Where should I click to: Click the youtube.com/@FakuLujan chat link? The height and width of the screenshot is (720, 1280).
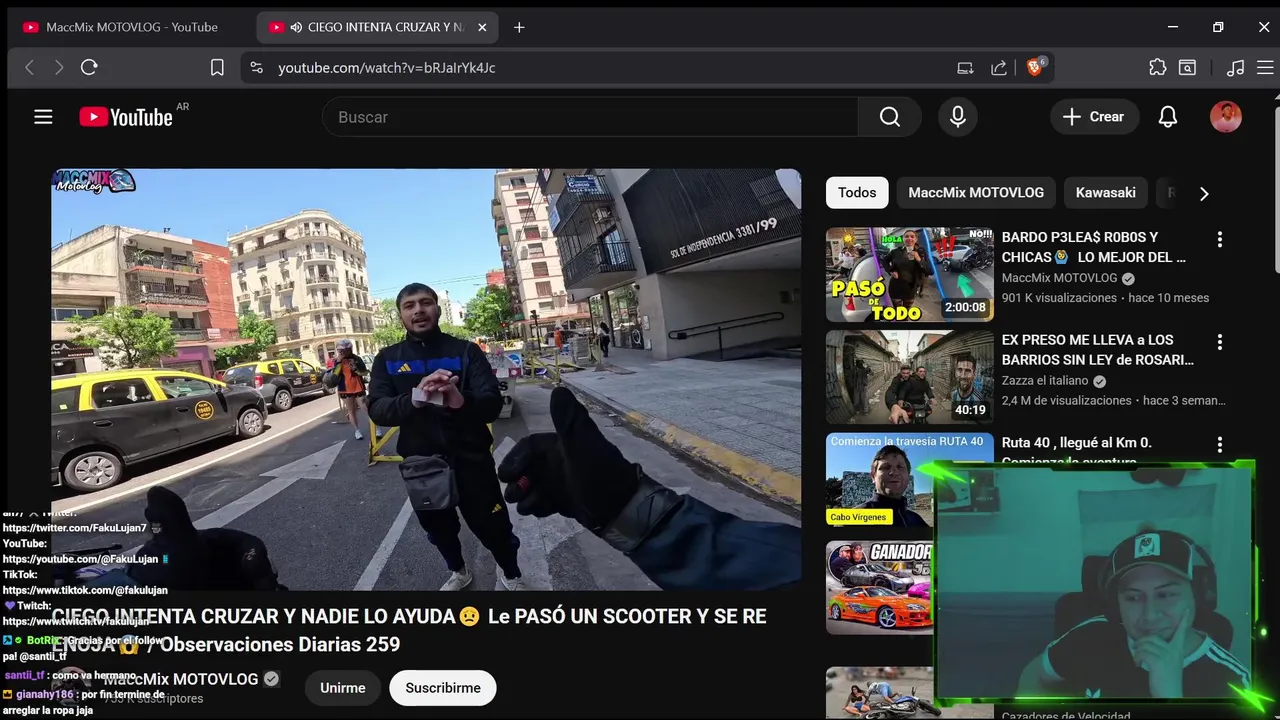click(x=80, y=559)
